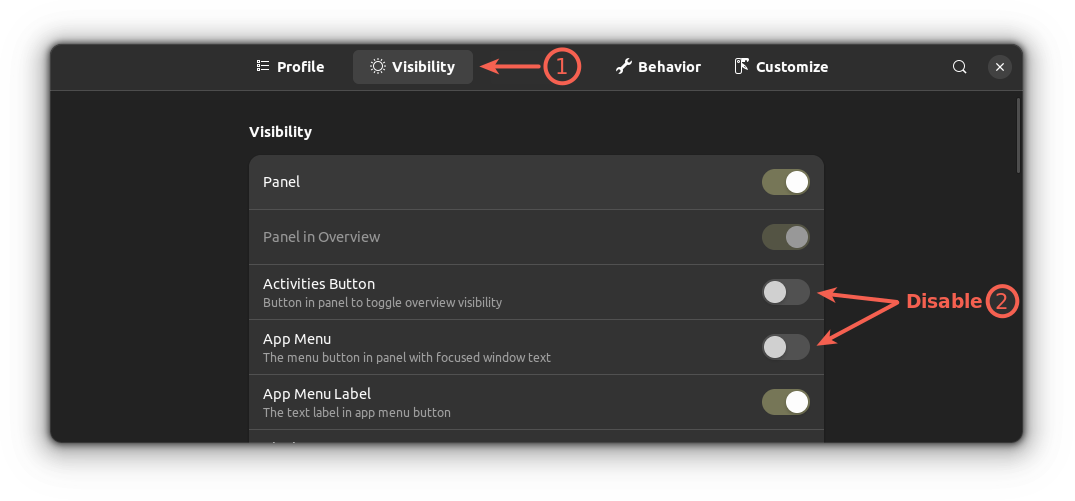Click the sun icon on the Visibility tab
This screenshot has width=1075, height=501.
[x=378, y=67]
